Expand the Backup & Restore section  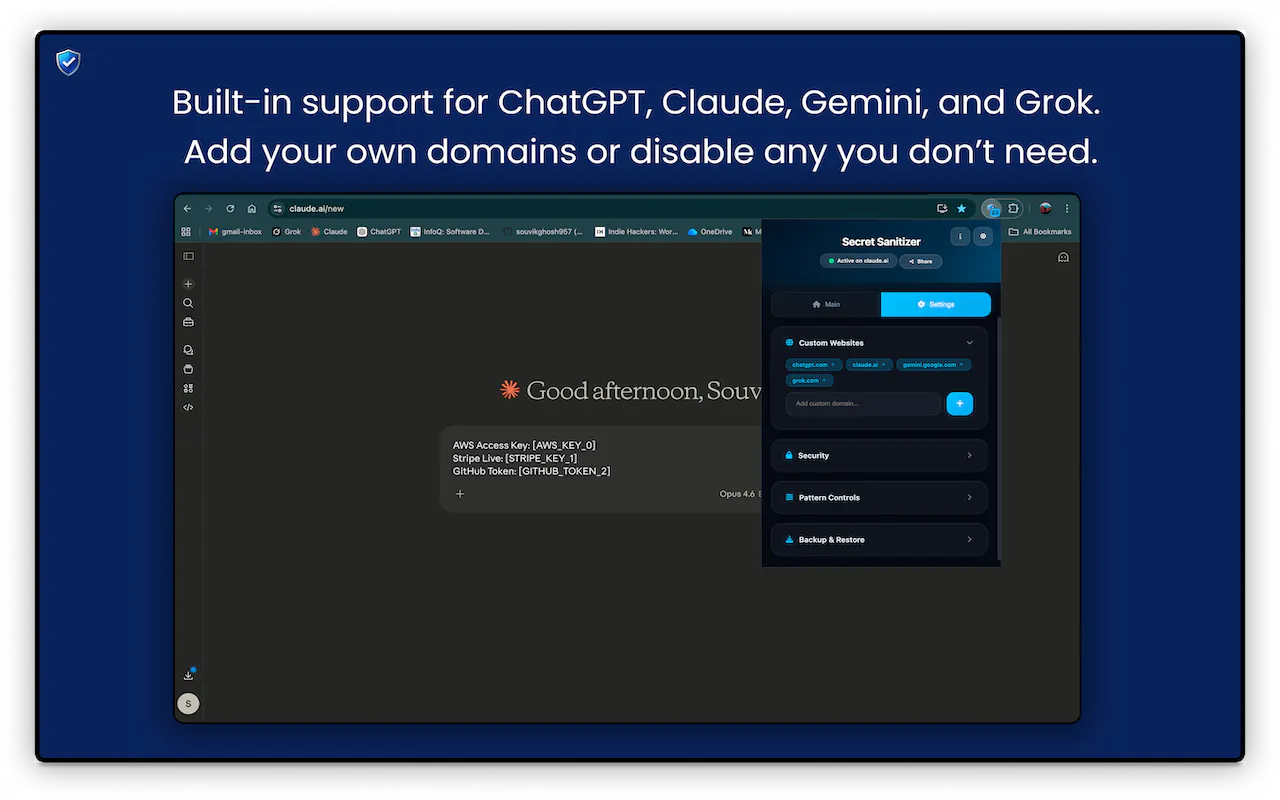880,539
